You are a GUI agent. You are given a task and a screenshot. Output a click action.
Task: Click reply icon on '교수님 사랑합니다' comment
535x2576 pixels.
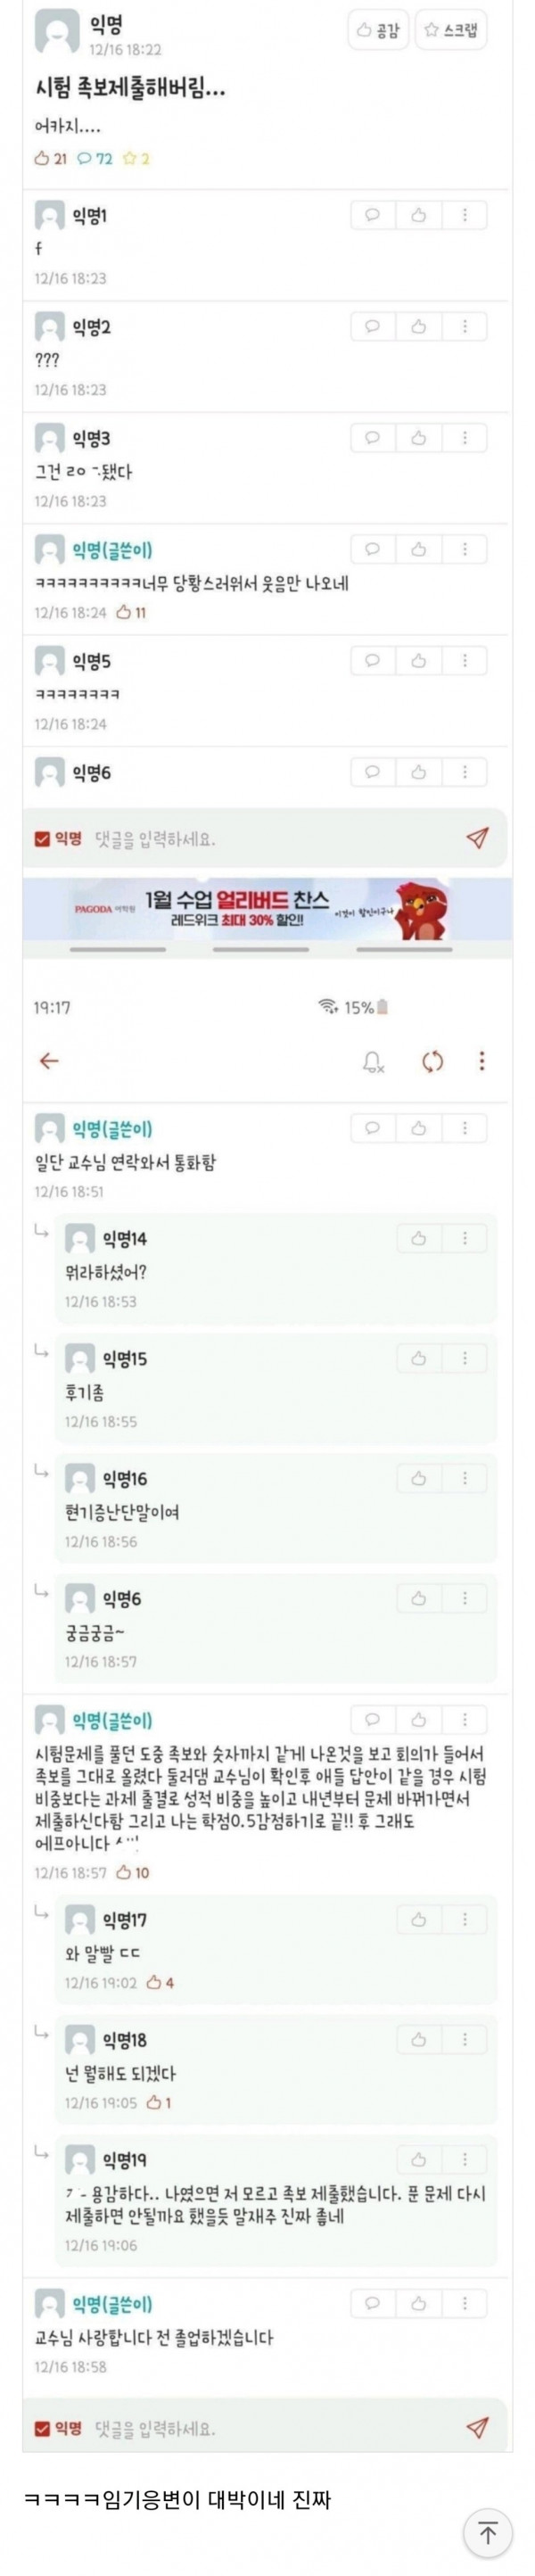coord(372,2303)
